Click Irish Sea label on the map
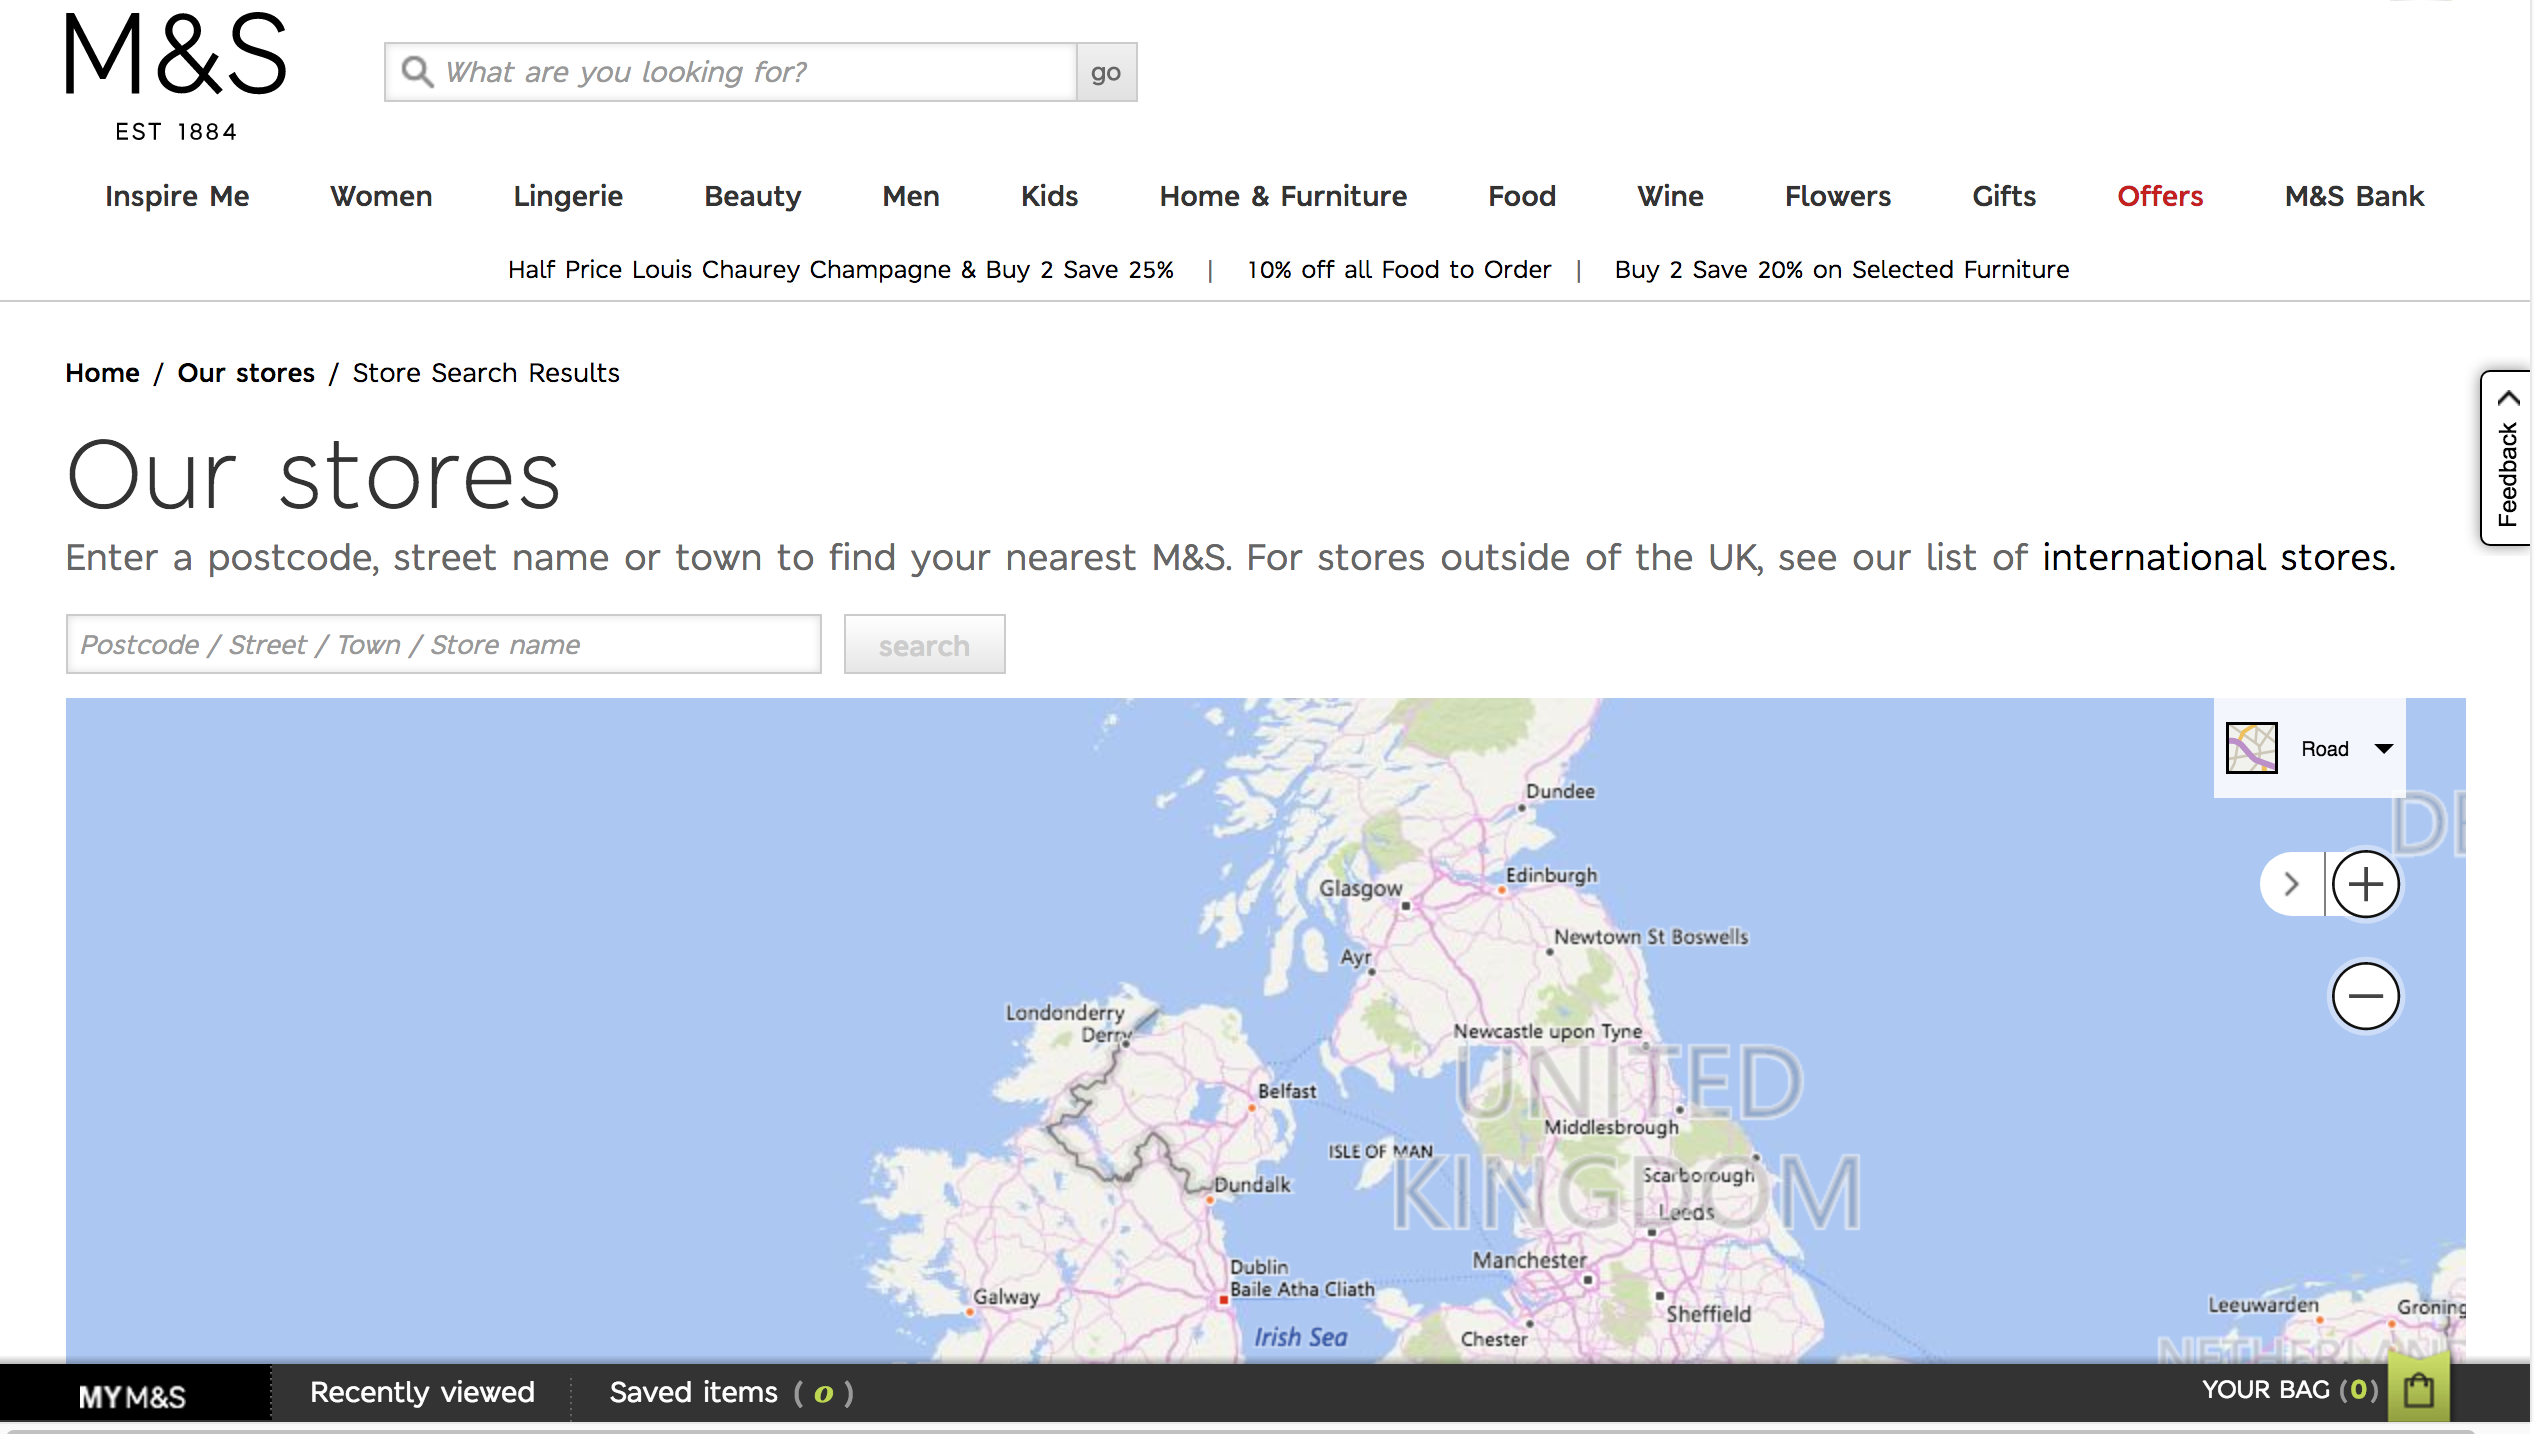Viewport: 2534px width, 1434px height. tap(1300, 1337)
